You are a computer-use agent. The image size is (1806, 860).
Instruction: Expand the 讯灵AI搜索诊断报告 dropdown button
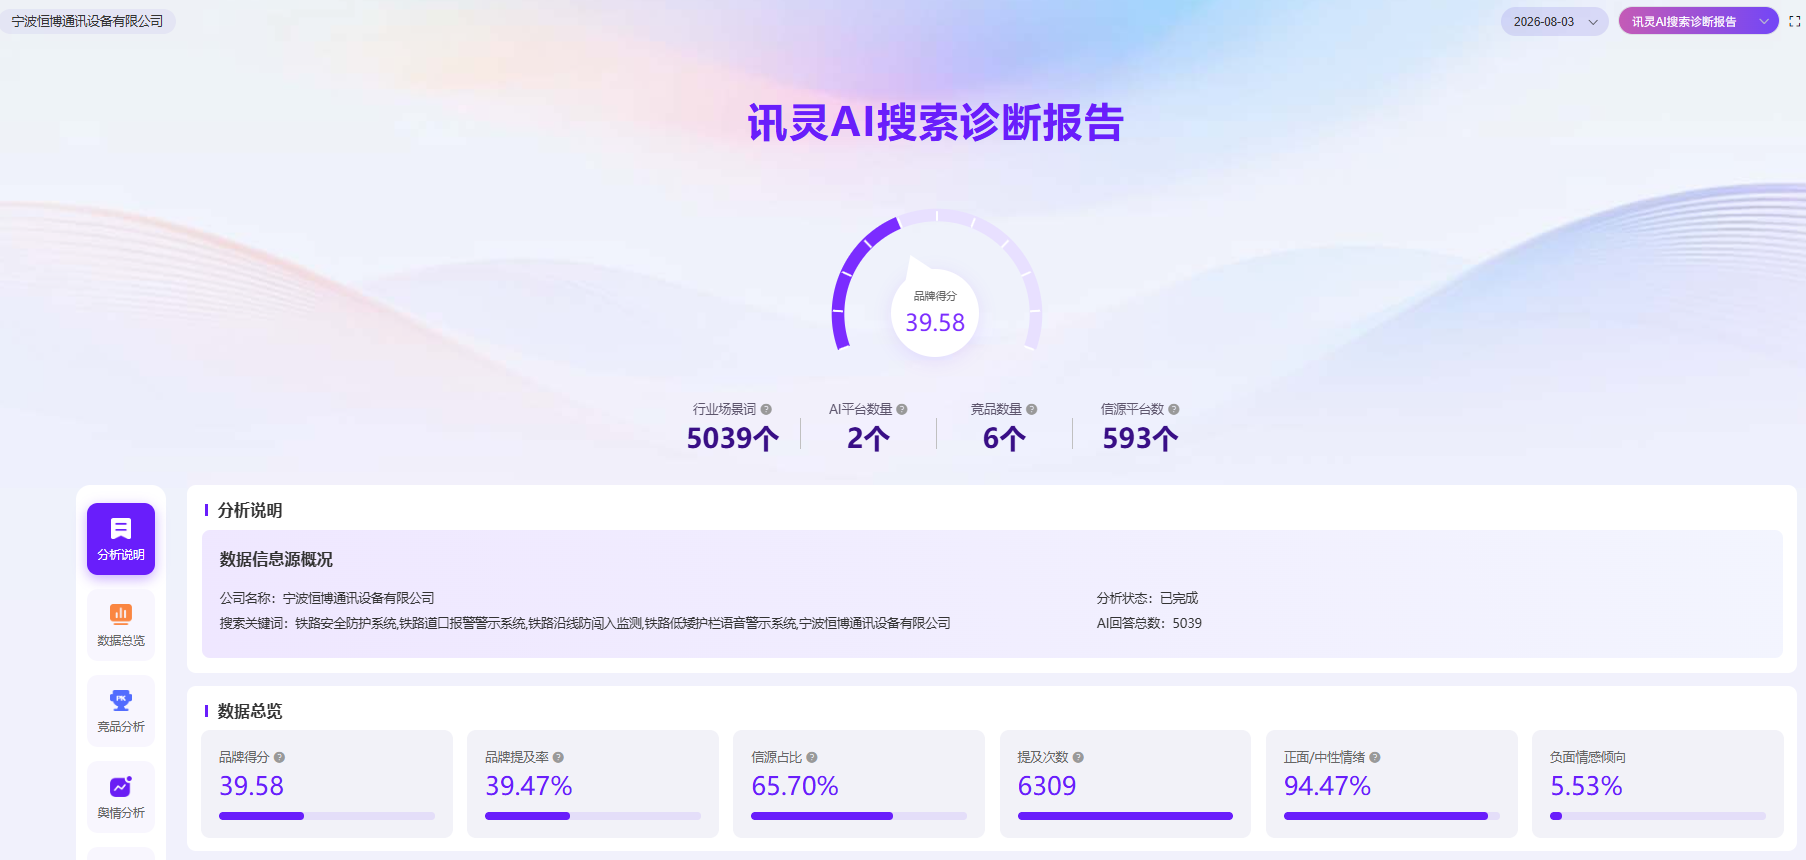[1698, 21]
